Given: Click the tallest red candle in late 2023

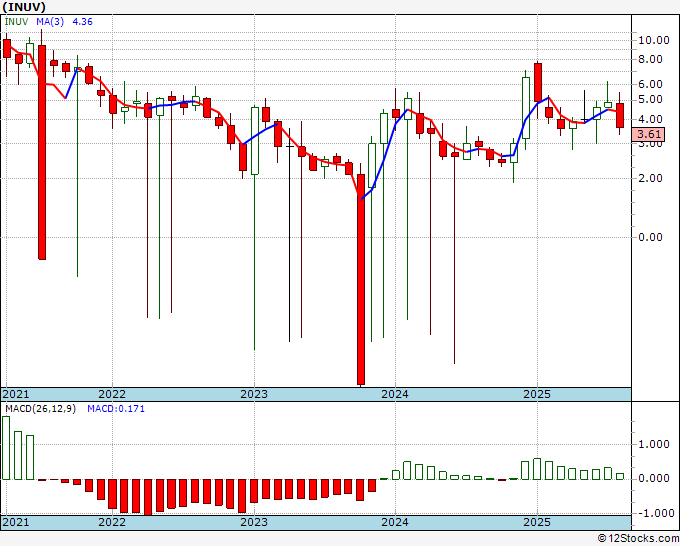Looking at the screenshot, I should point(361,279).
